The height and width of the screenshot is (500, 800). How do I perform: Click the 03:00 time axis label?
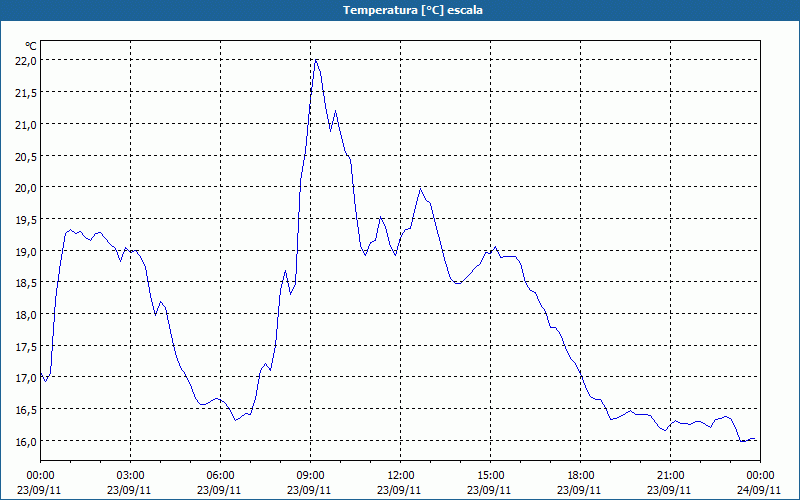[131, 476]
